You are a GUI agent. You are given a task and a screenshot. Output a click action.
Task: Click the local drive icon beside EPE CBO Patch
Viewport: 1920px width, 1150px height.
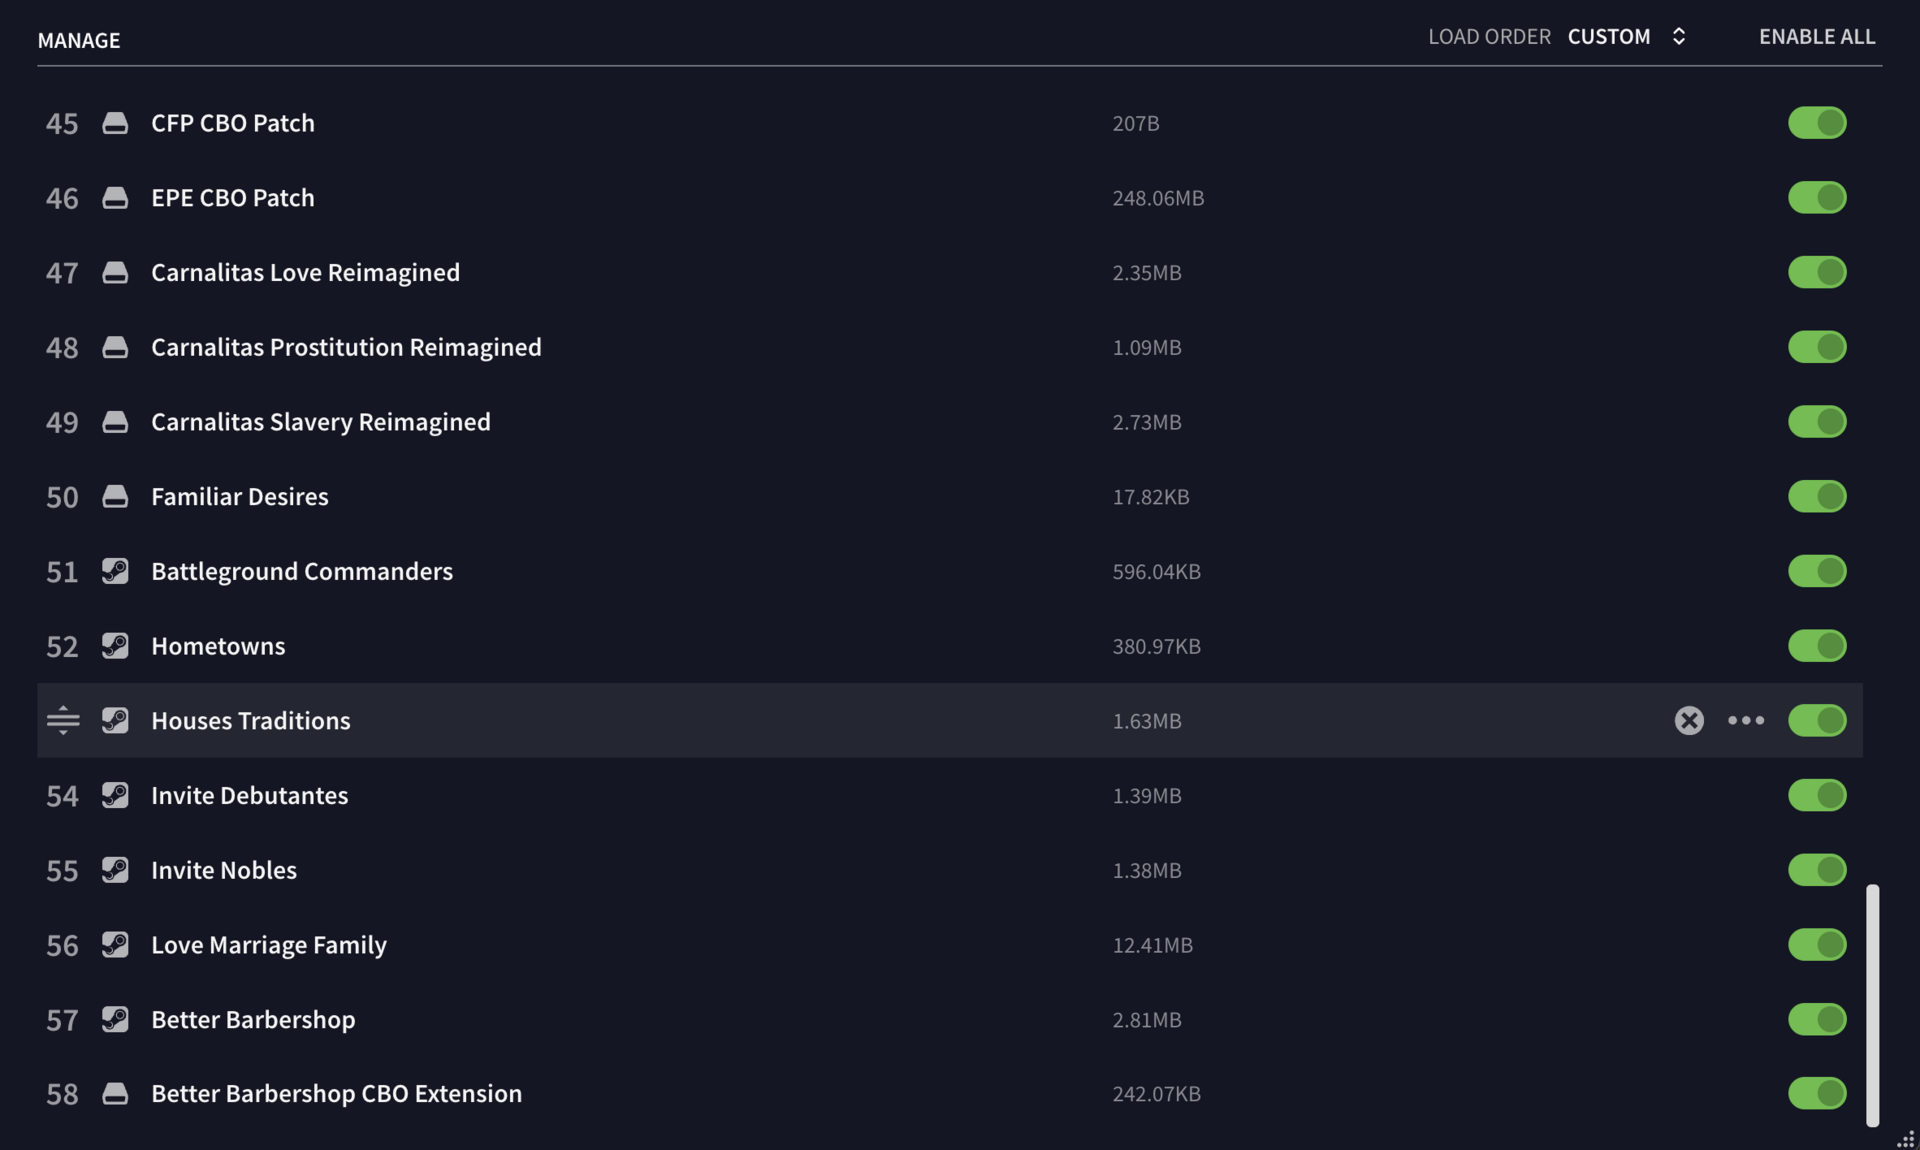click(x=115, y=198)
